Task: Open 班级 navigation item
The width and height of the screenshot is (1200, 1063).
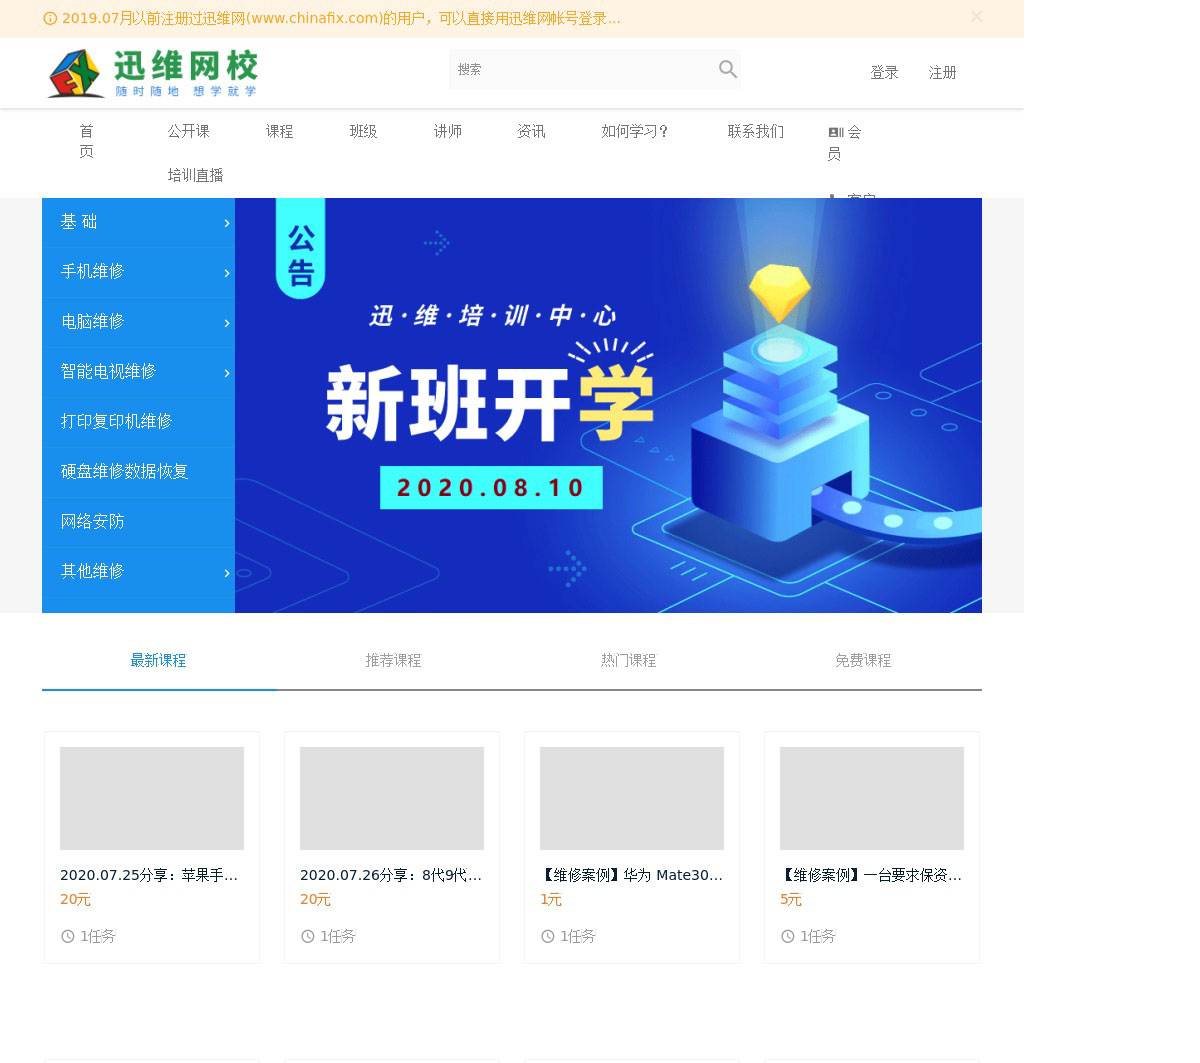Action: pos(364,131)
